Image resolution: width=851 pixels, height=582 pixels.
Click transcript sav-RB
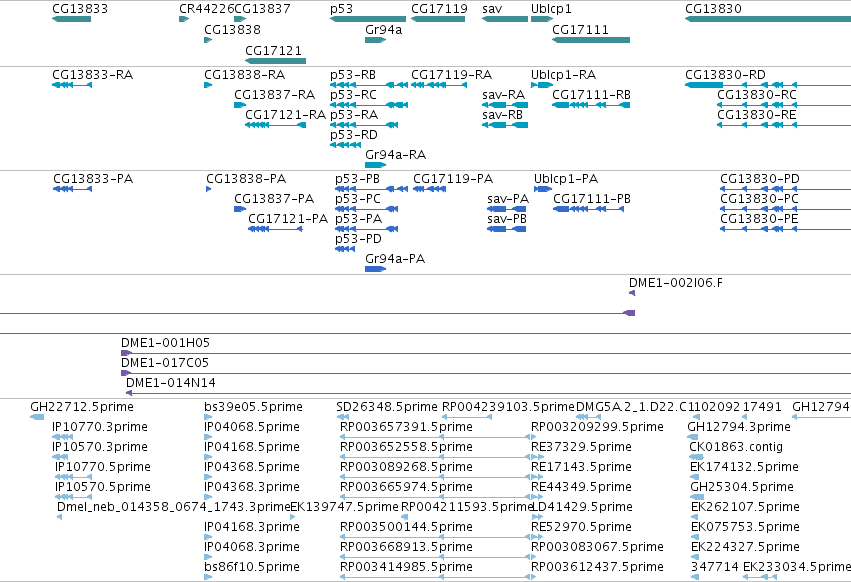coord(505,125)
